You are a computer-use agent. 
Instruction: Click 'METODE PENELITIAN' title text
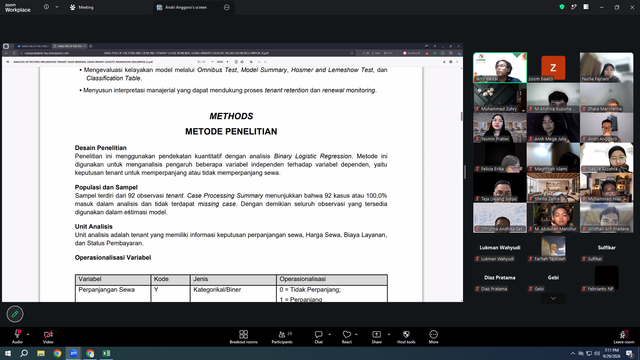click(231, 131)
